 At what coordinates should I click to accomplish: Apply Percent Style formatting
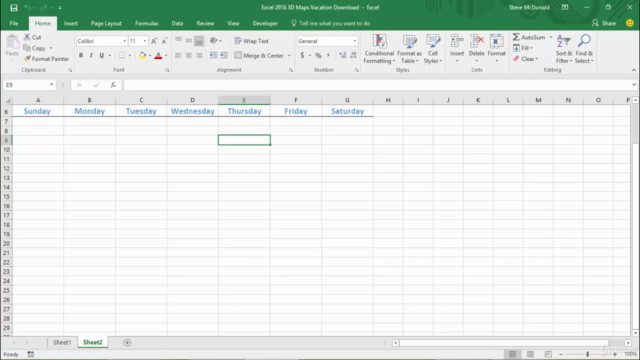click(318, 55)
